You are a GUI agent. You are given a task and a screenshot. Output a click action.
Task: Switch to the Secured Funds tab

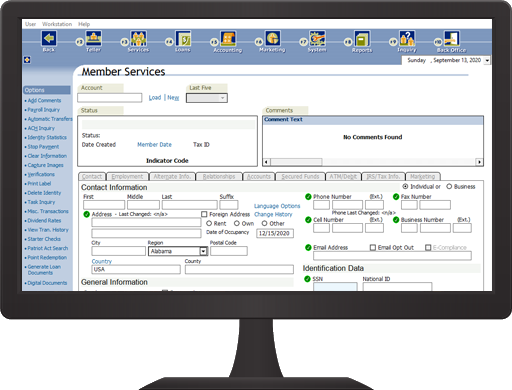300,176
